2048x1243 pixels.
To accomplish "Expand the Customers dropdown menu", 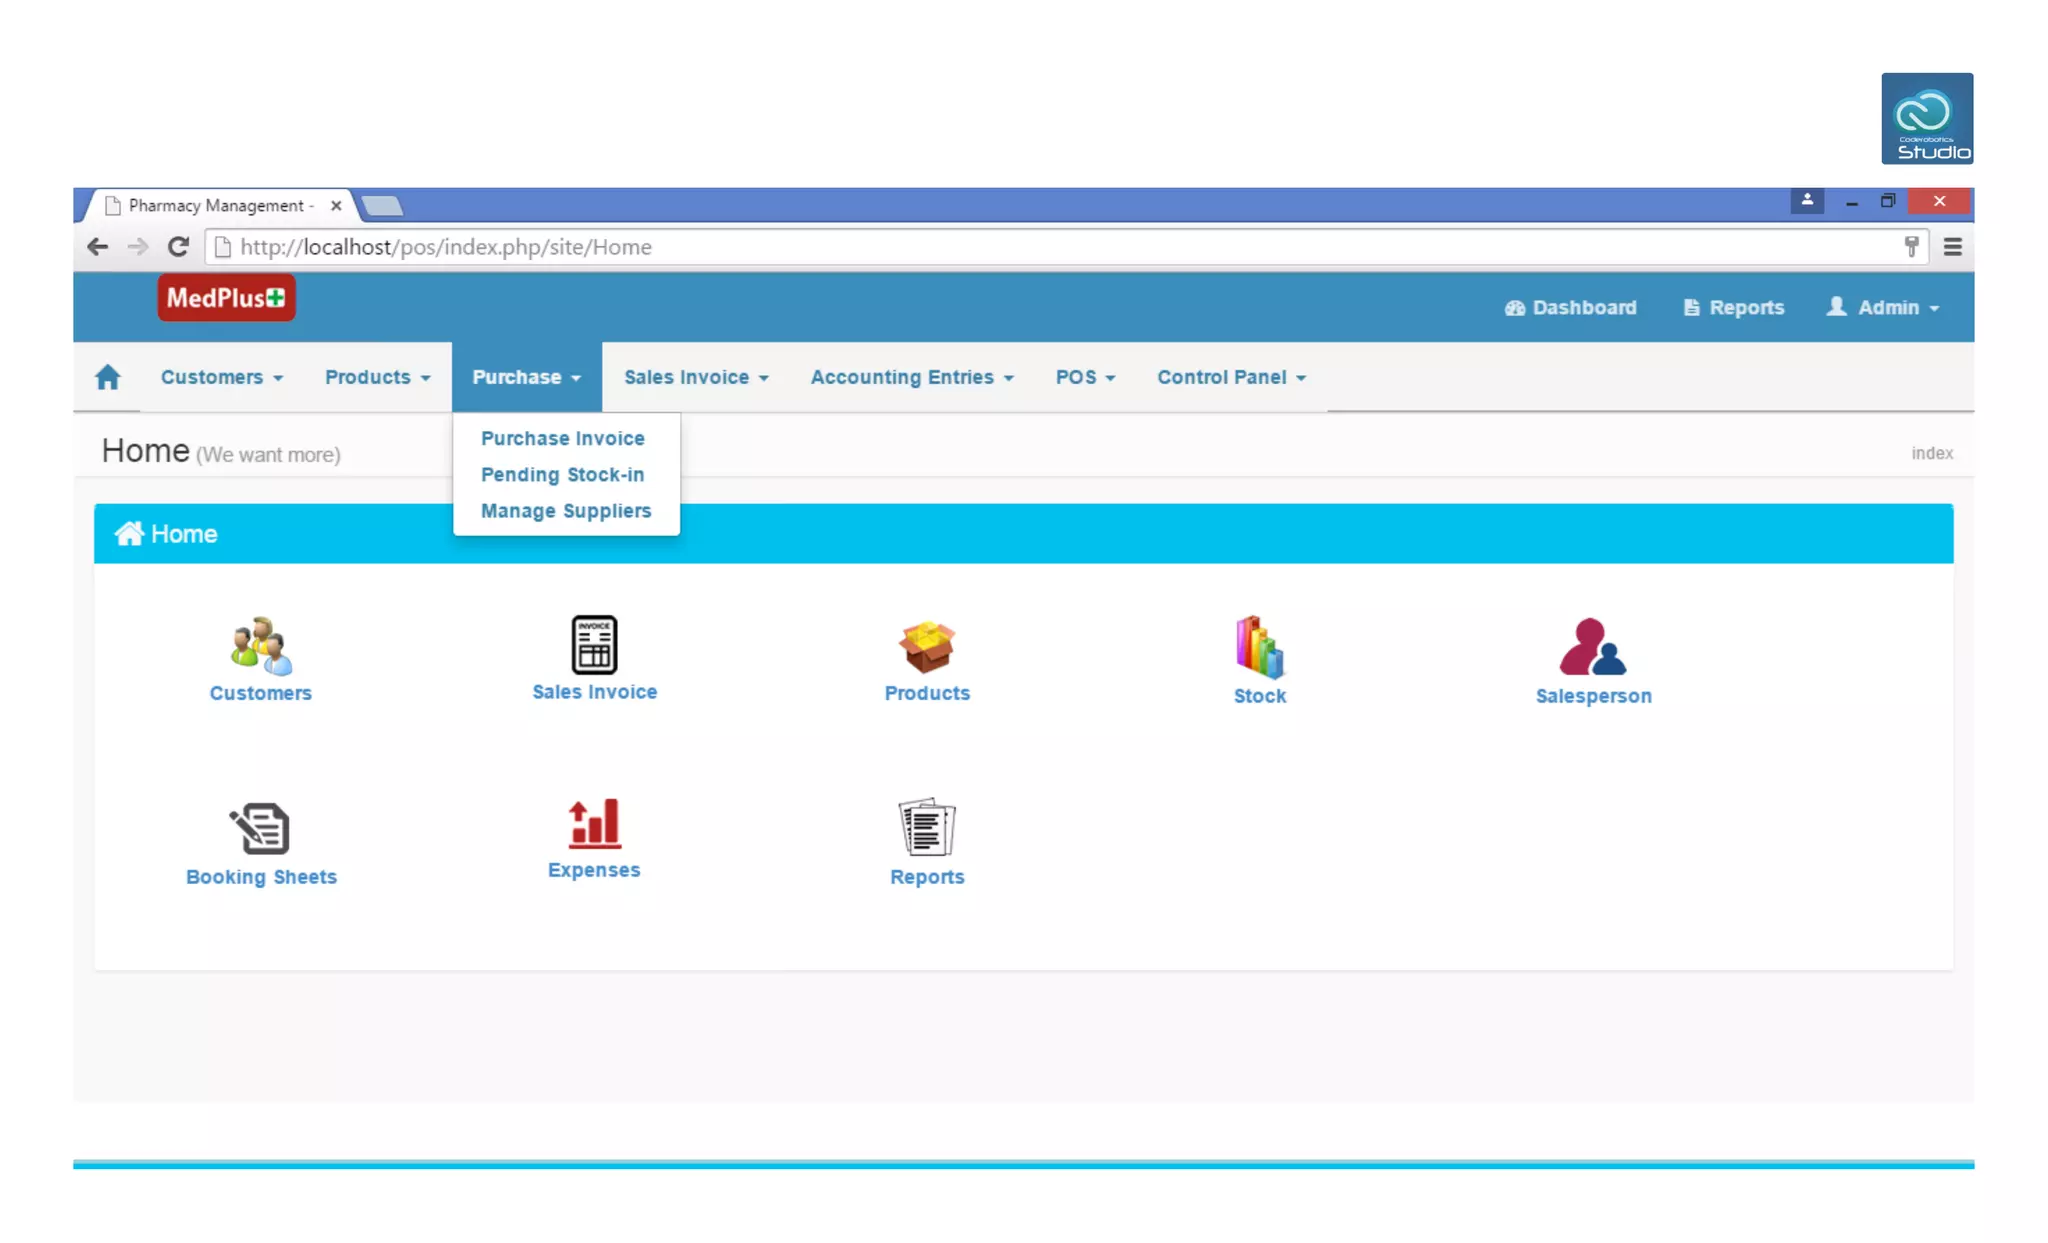I will (221, 377).
